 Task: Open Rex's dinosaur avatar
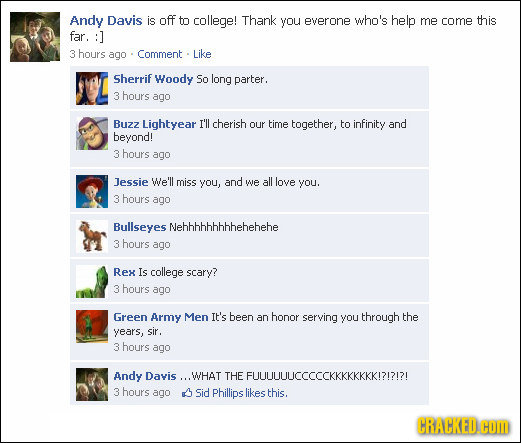92,281
